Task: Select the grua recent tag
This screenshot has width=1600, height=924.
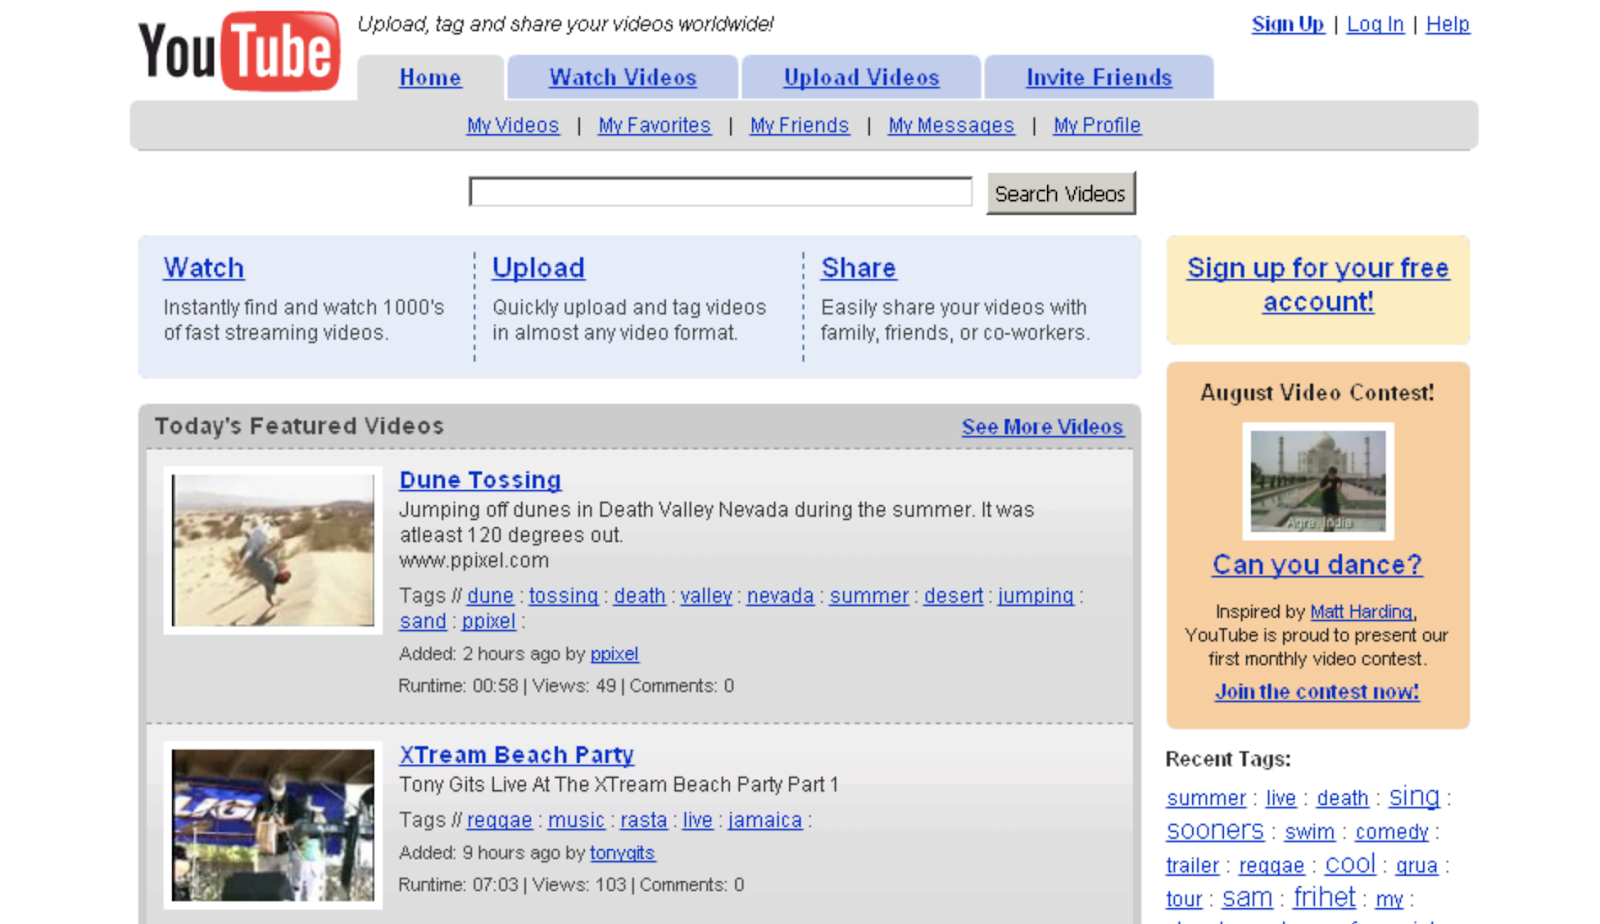Action: 1416,866
